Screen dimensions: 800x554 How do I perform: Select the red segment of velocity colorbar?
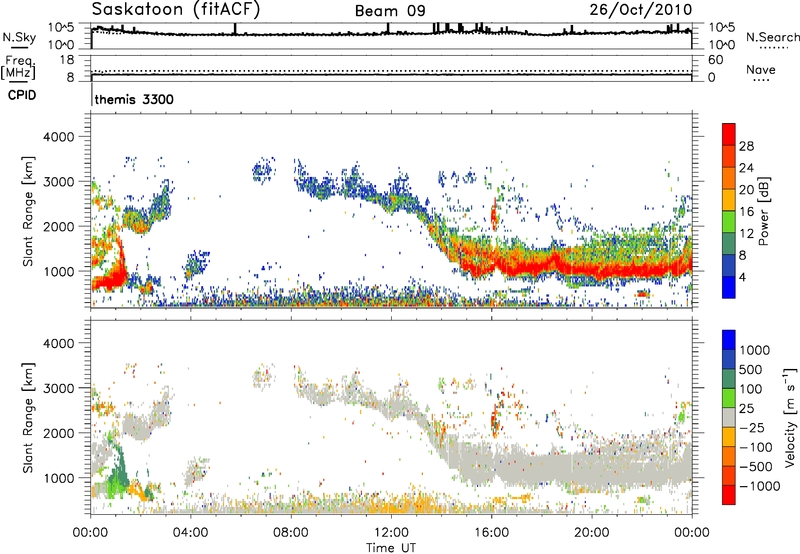tap(729, 495)
